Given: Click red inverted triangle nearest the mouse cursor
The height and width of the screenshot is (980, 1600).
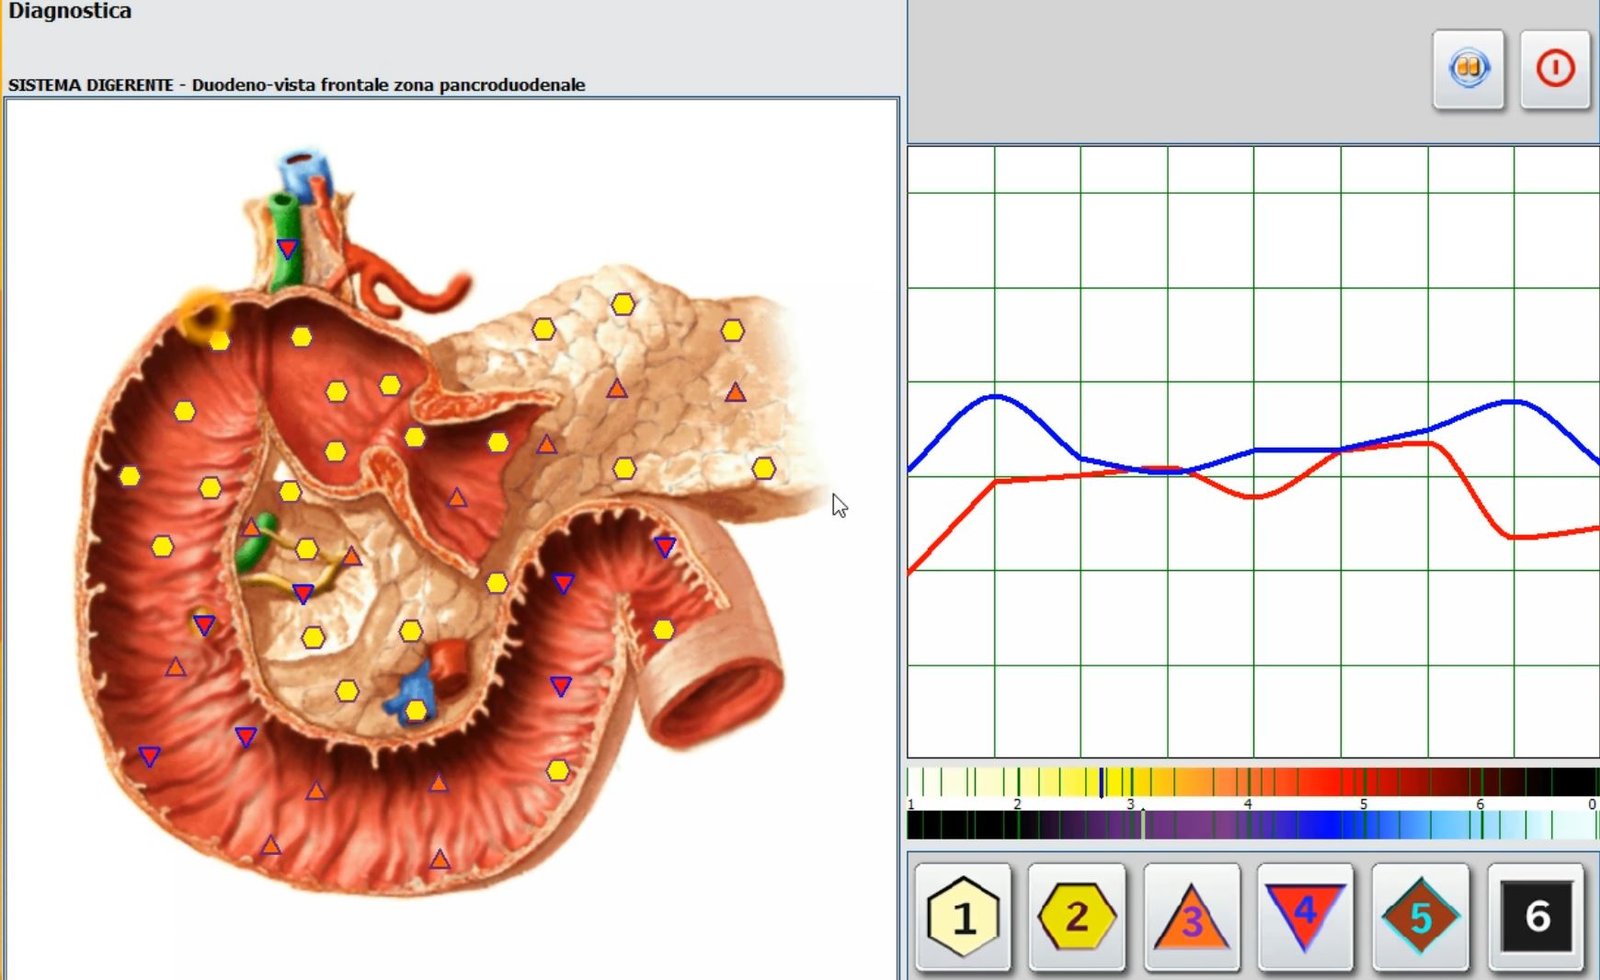Looking at the screenshot, I should pyautogui.click(x=665, y=547).
